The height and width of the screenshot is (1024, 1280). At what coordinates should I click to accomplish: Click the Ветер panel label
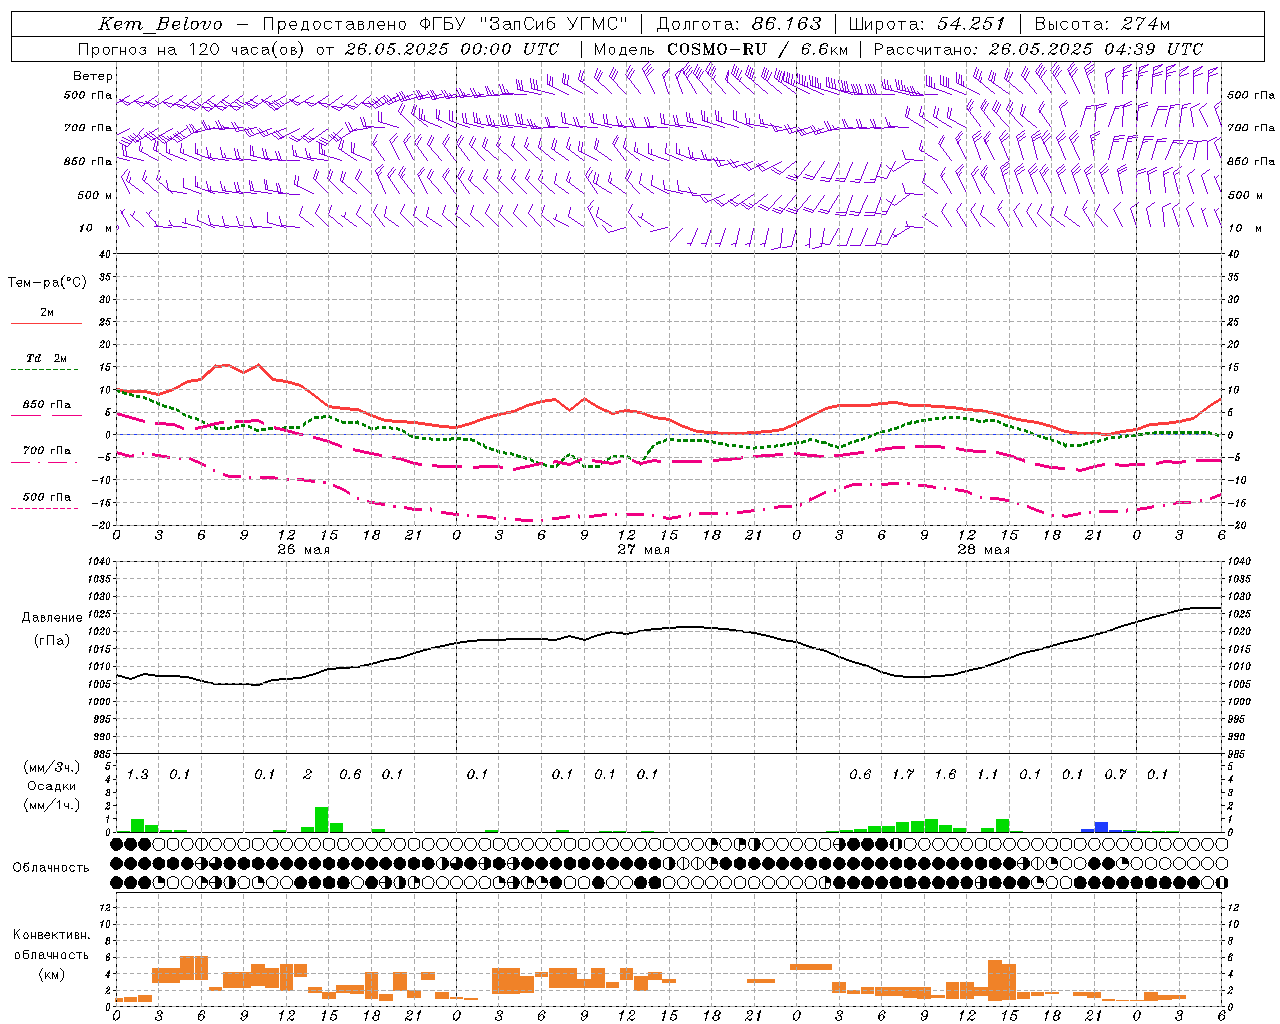93,76
